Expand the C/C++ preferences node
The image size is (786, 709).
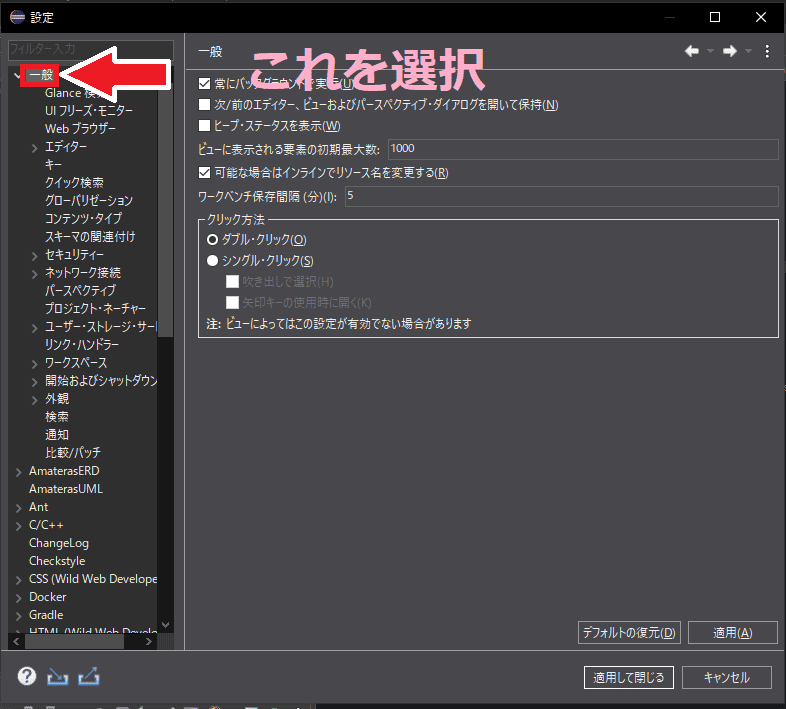point(19,525)
